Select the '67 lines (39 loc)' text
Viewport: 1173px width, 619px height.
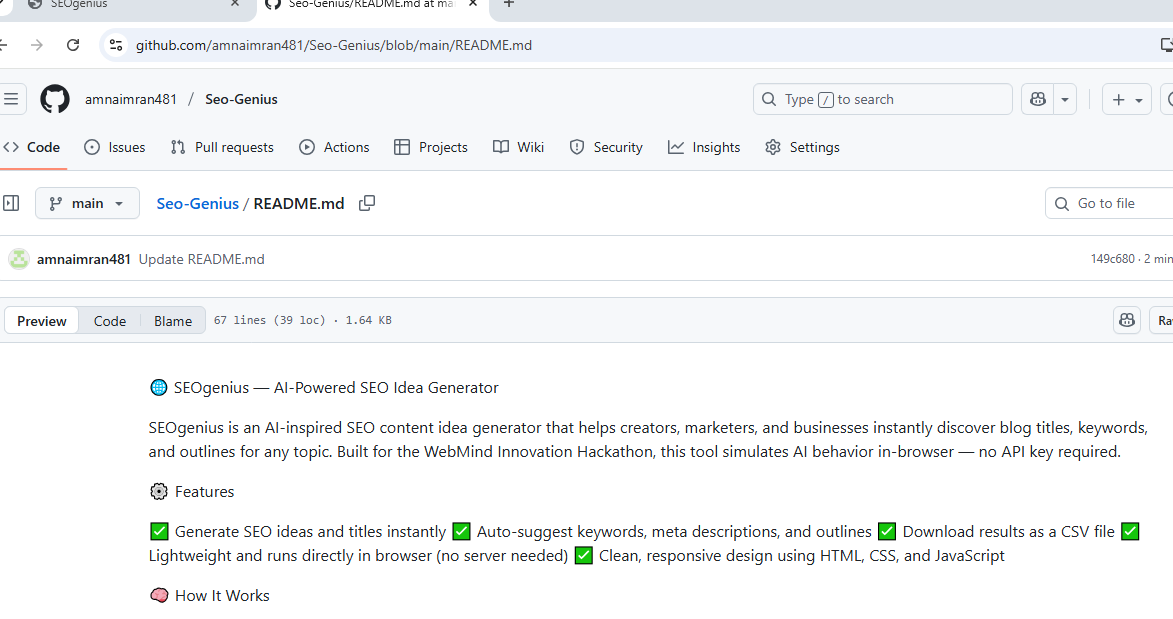click(x=270, y=320)
